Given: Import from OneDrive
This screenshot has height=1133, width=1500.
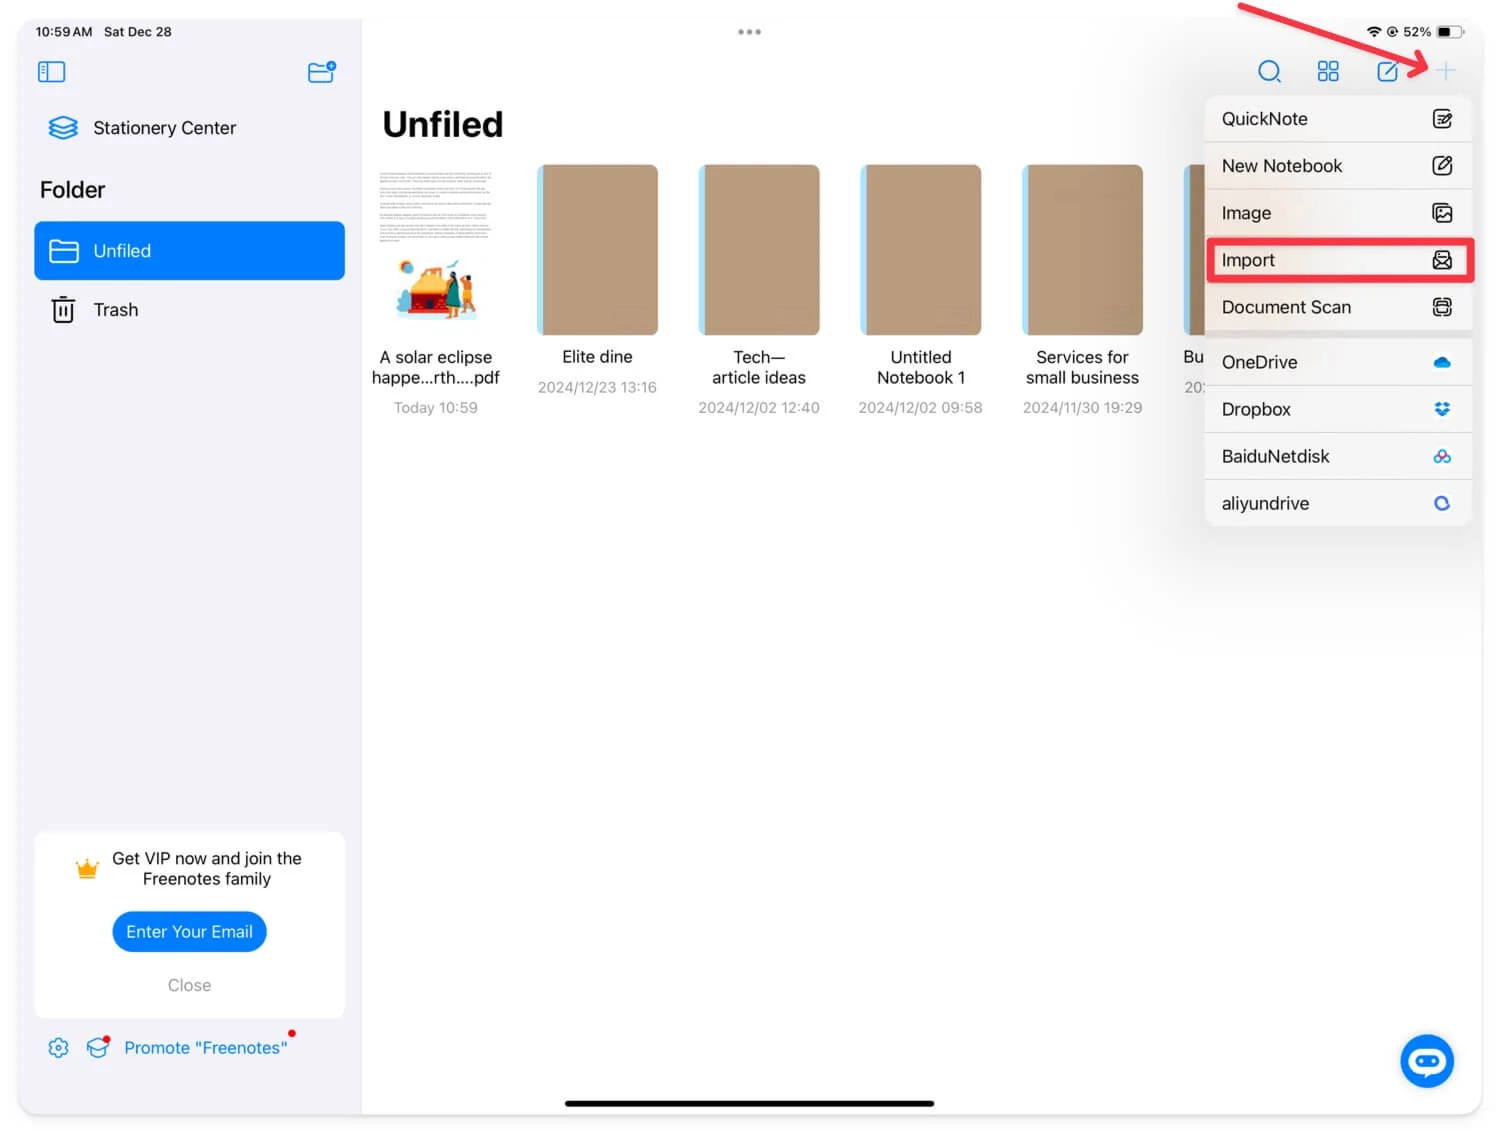Looking at the screenshot, I should coord(1336,362).
